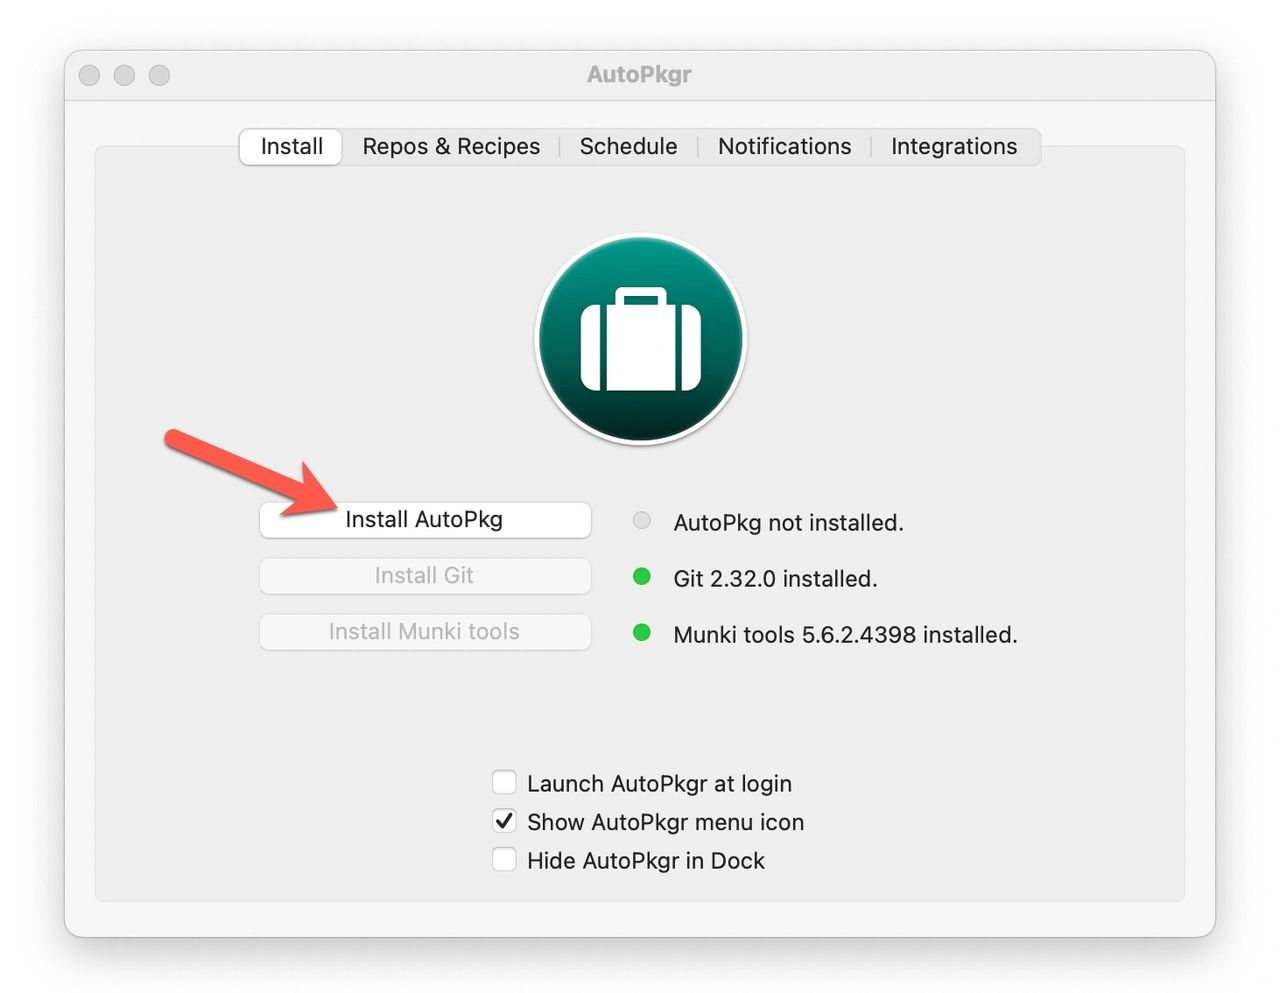Zoom the AutoPkgr window

click(159, 75)
